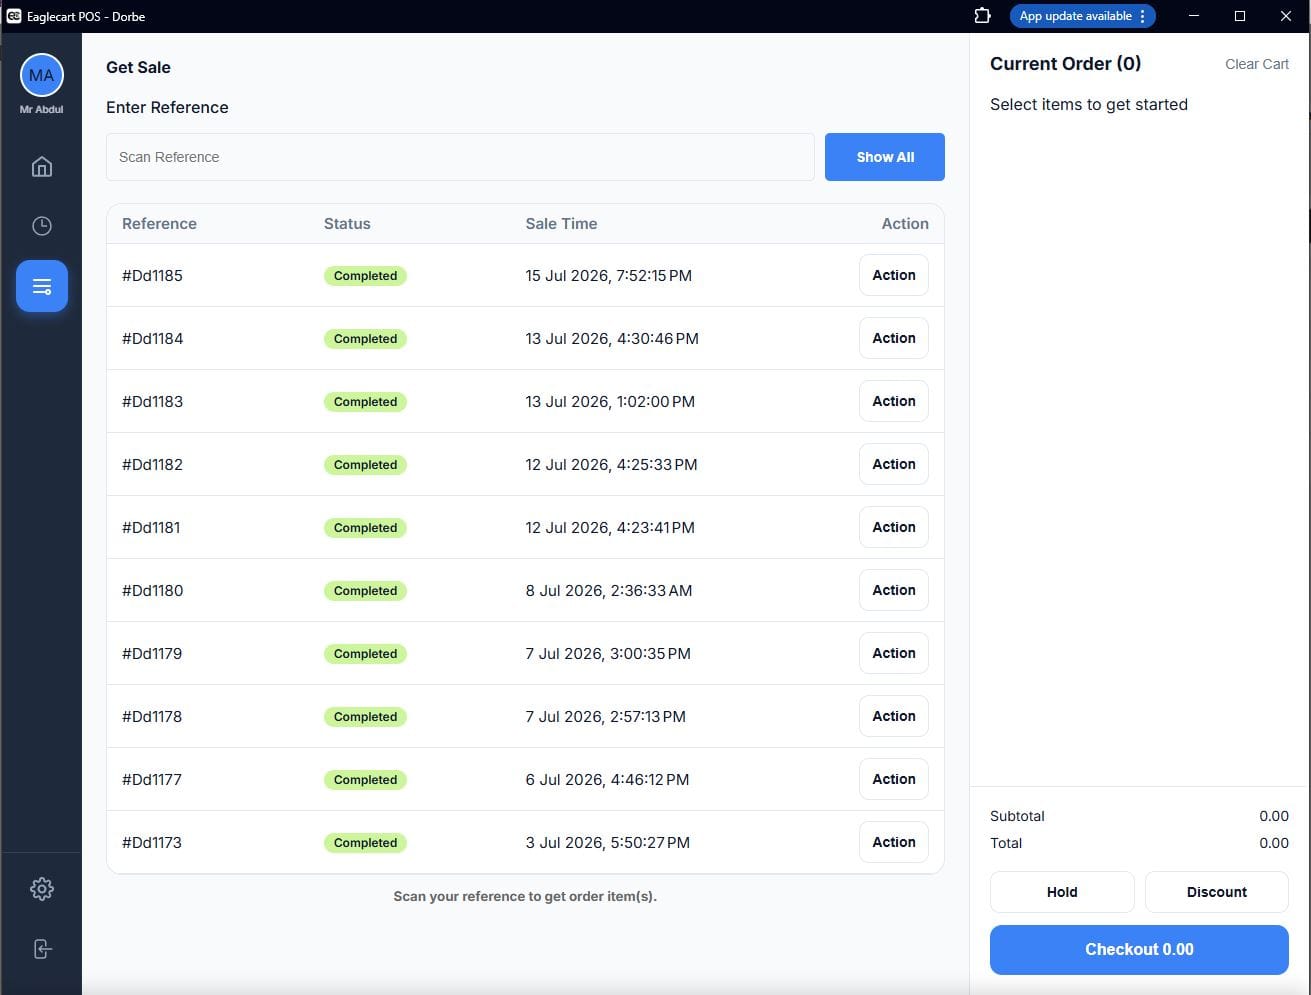Click the Reference column header

159,224
